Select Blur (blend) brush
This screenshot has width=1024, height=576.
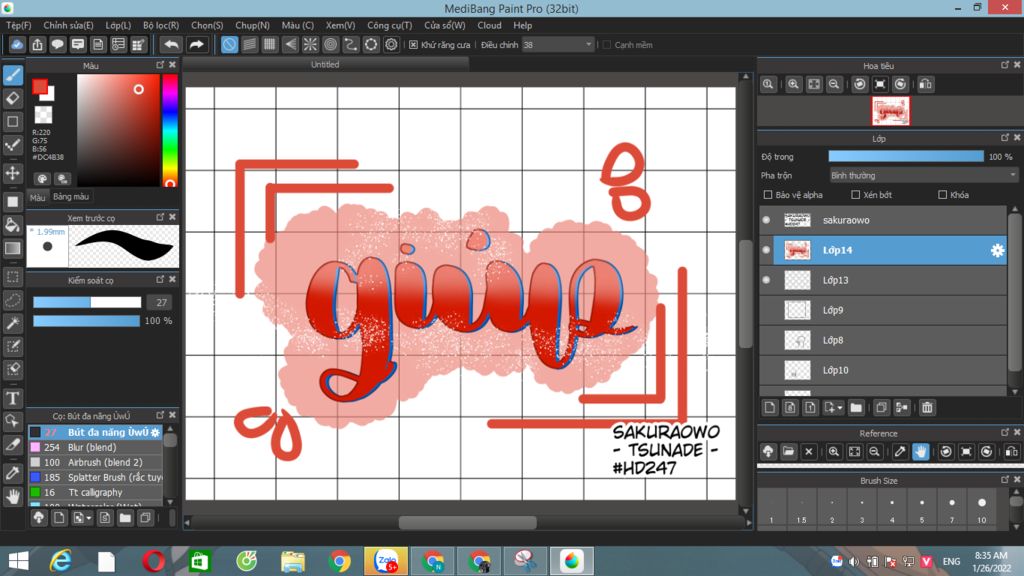click(x=95, y=447)
